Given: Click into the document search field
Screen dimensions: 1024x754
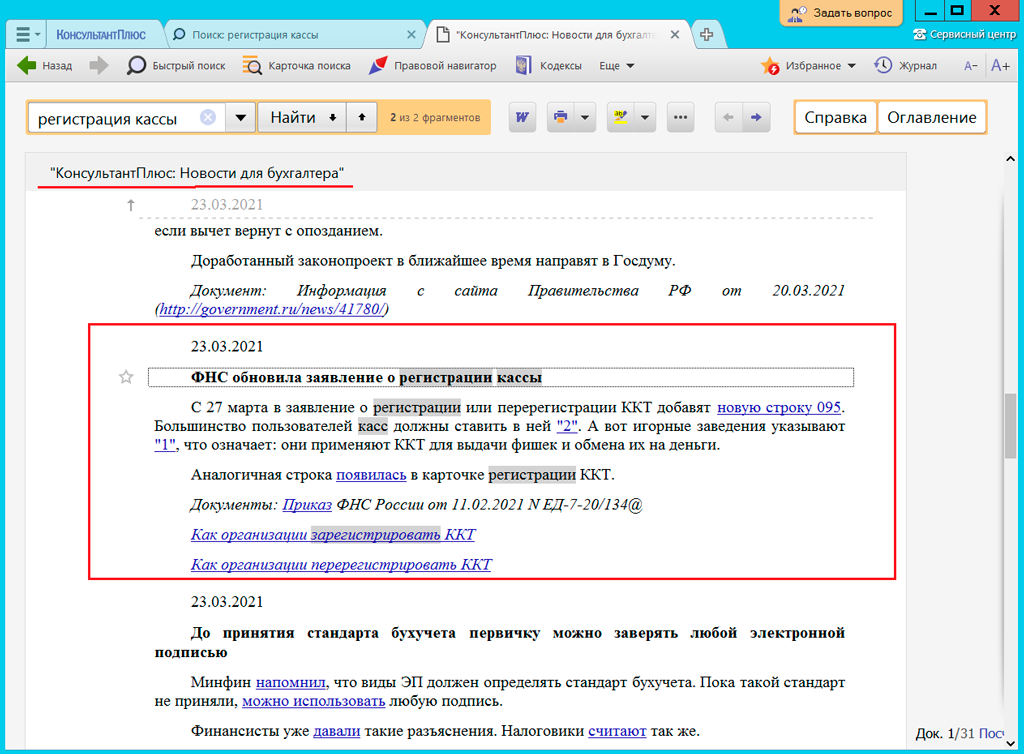Looking at the screenshot, I should tap(118, 118).
